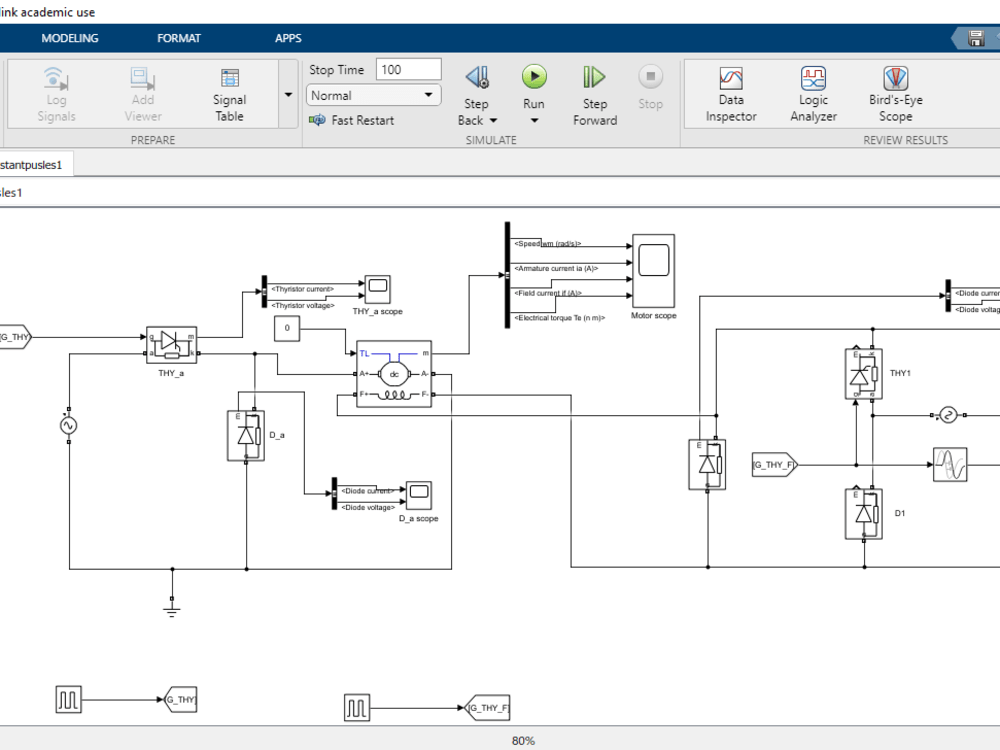Switch to the FORMAT ribbon tab
Viewport: 1000px width, 750px height.
click(179, 38)
